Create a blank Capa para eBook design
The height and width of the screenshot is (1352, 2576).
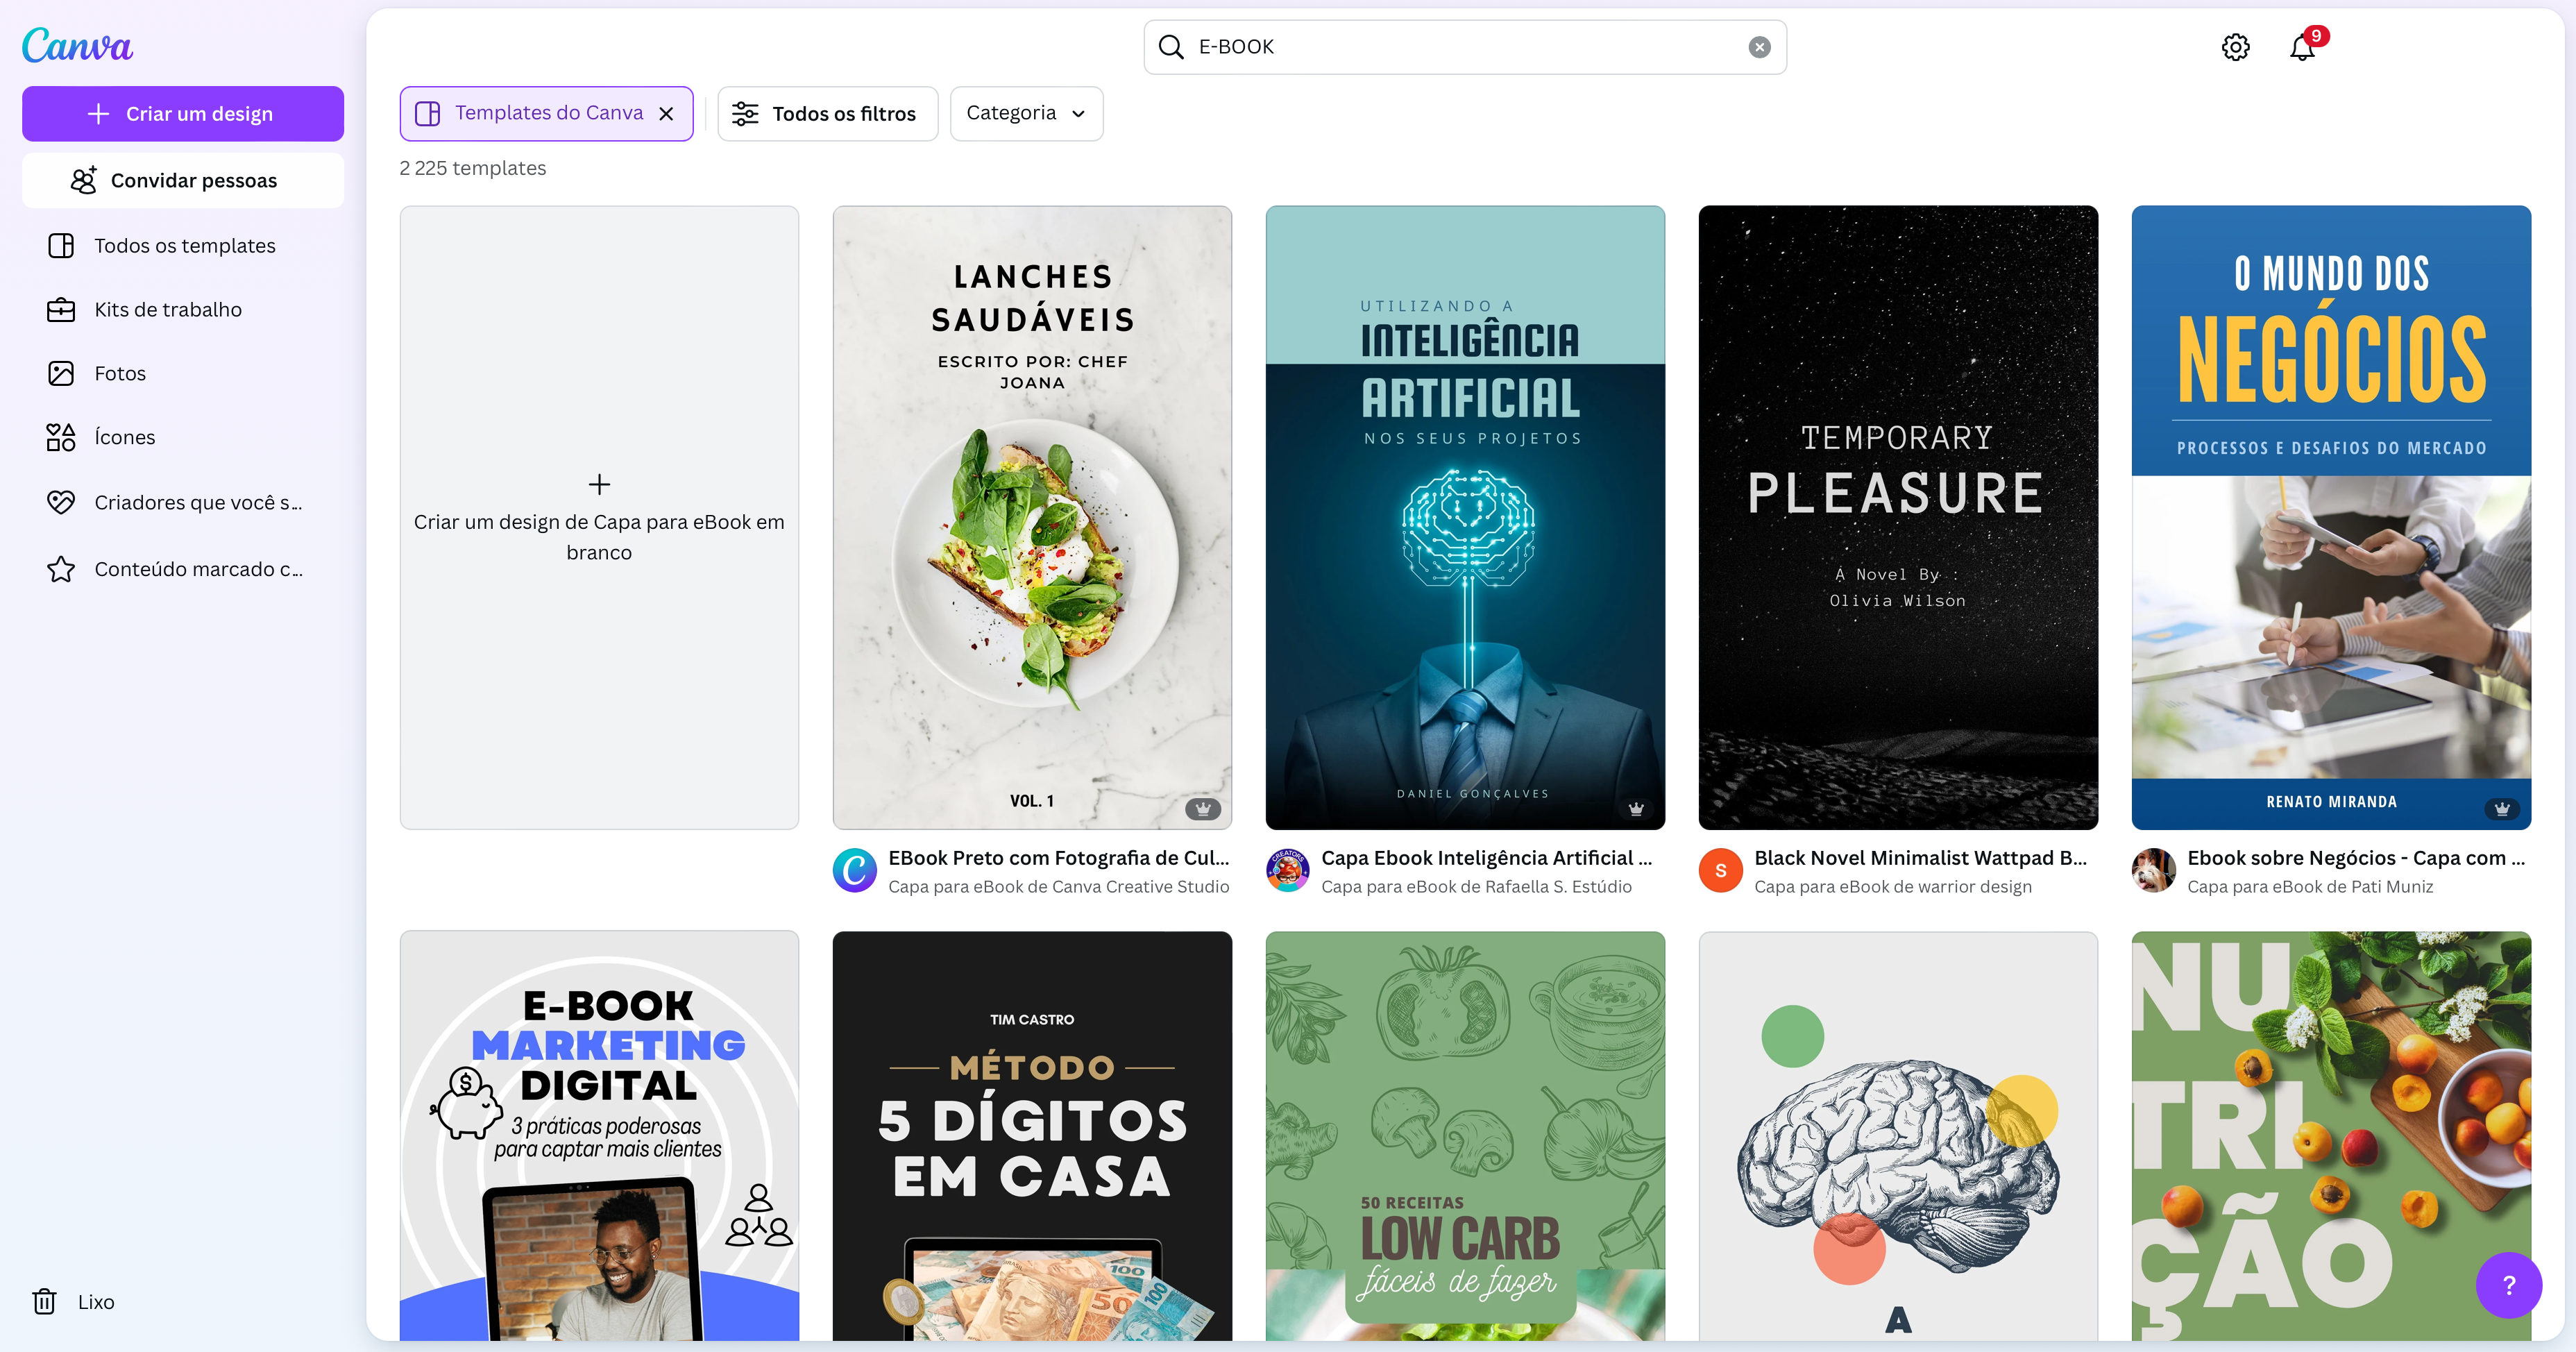tap(599, 517)
